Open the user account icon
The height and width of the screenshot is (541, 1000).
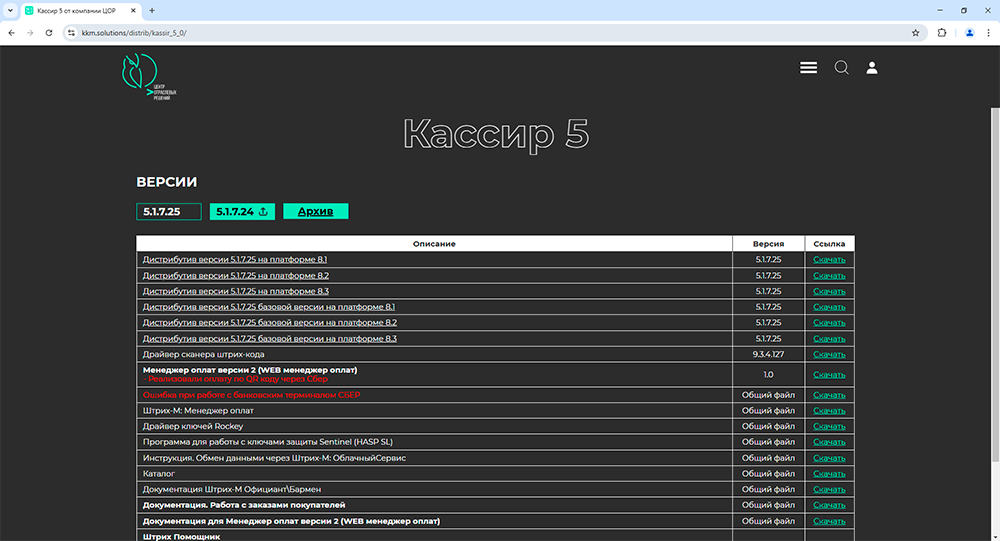872,68
